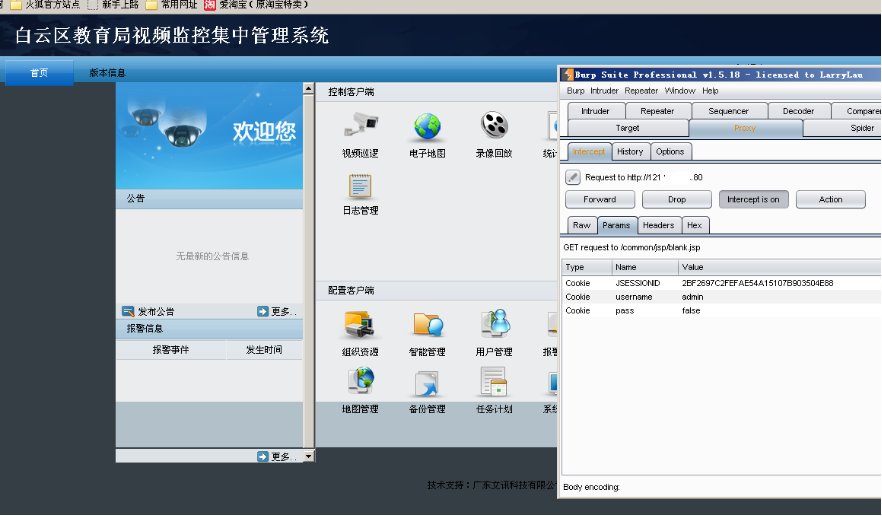Open the Intruder menu in Burp
882x516 pixels.
(x=604, y=91)
